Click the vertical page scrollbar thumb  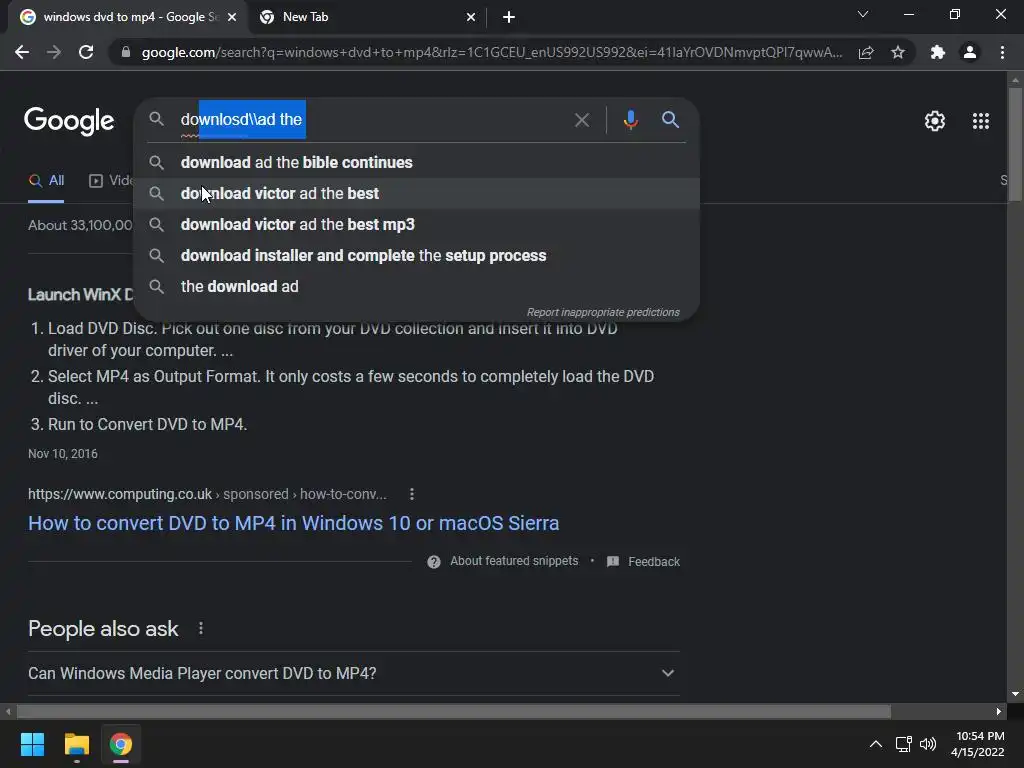1015,144
